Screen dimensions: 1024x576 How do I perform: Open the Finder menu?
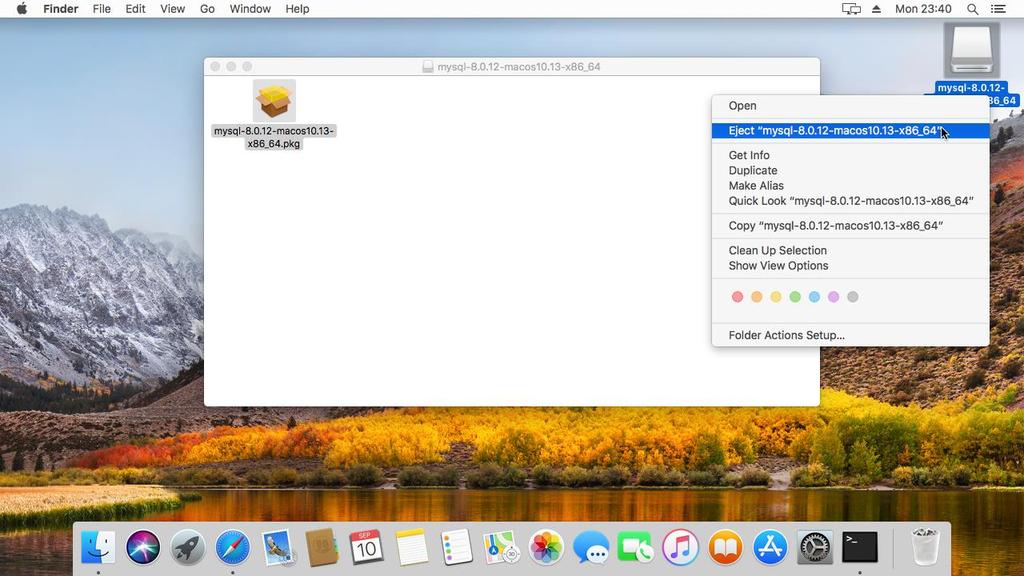coord(61,9)
